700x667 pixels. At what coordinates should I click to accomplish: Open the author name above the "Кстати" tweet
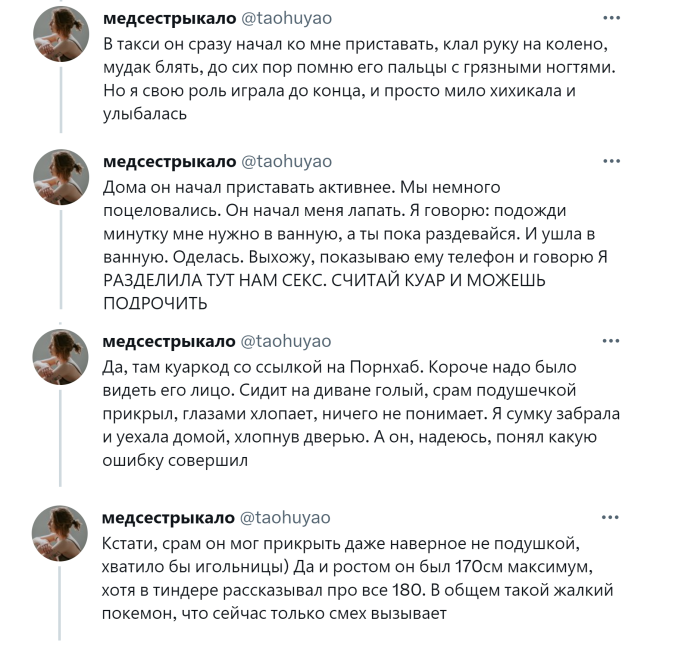coord(169,518)
